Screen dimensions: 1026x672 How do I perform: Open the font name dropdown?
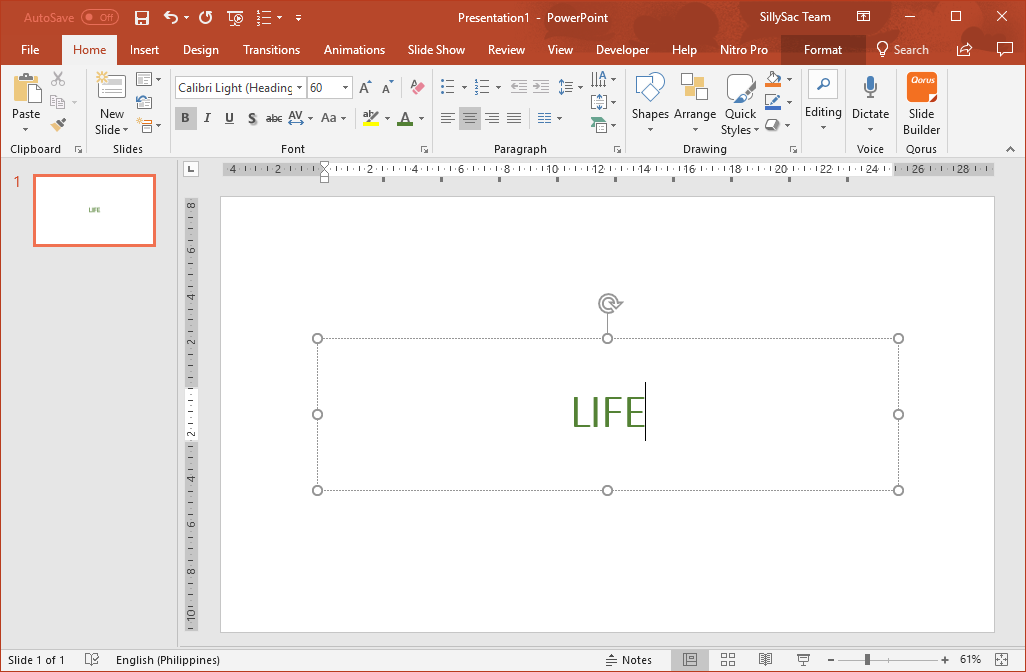299,88
